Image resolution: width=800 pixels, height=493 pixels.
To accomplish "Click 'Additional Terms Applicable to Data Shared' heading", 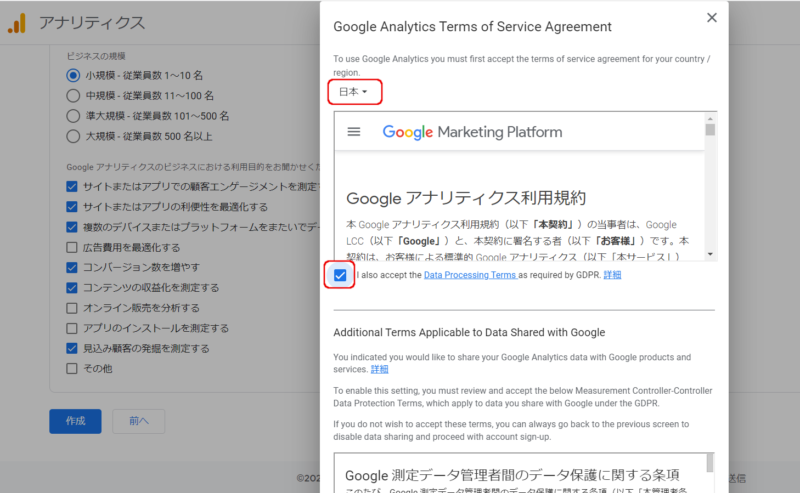I will tap(469, 332).
